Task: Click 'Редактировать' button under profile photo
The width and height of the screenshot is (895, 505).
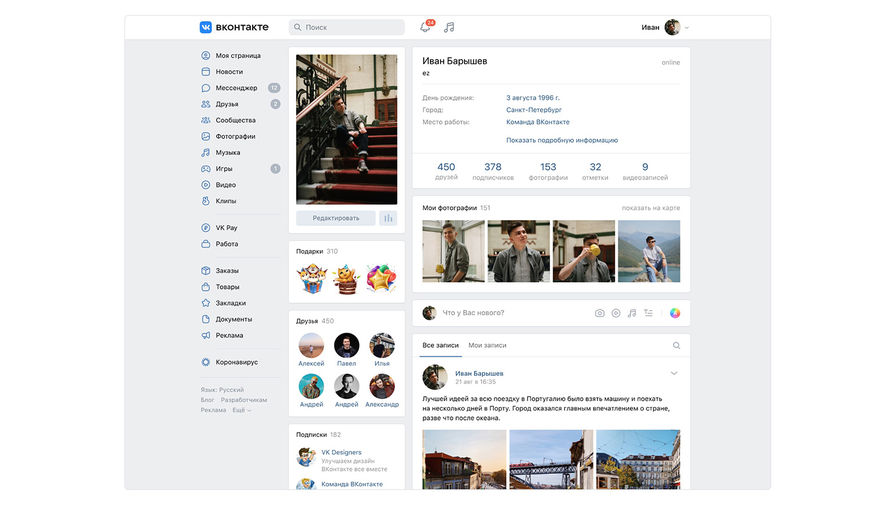Action: tap(336, 218)
